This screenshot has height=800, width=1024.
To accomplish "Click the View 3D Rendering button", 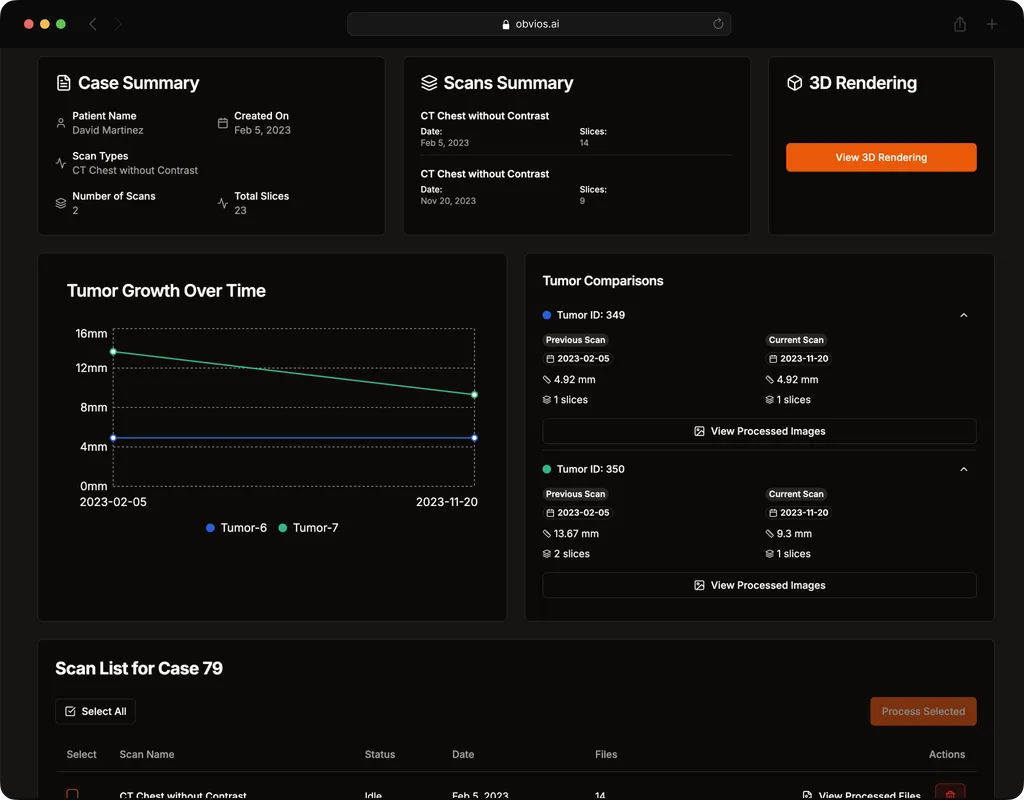I will (x=880, y=157).
